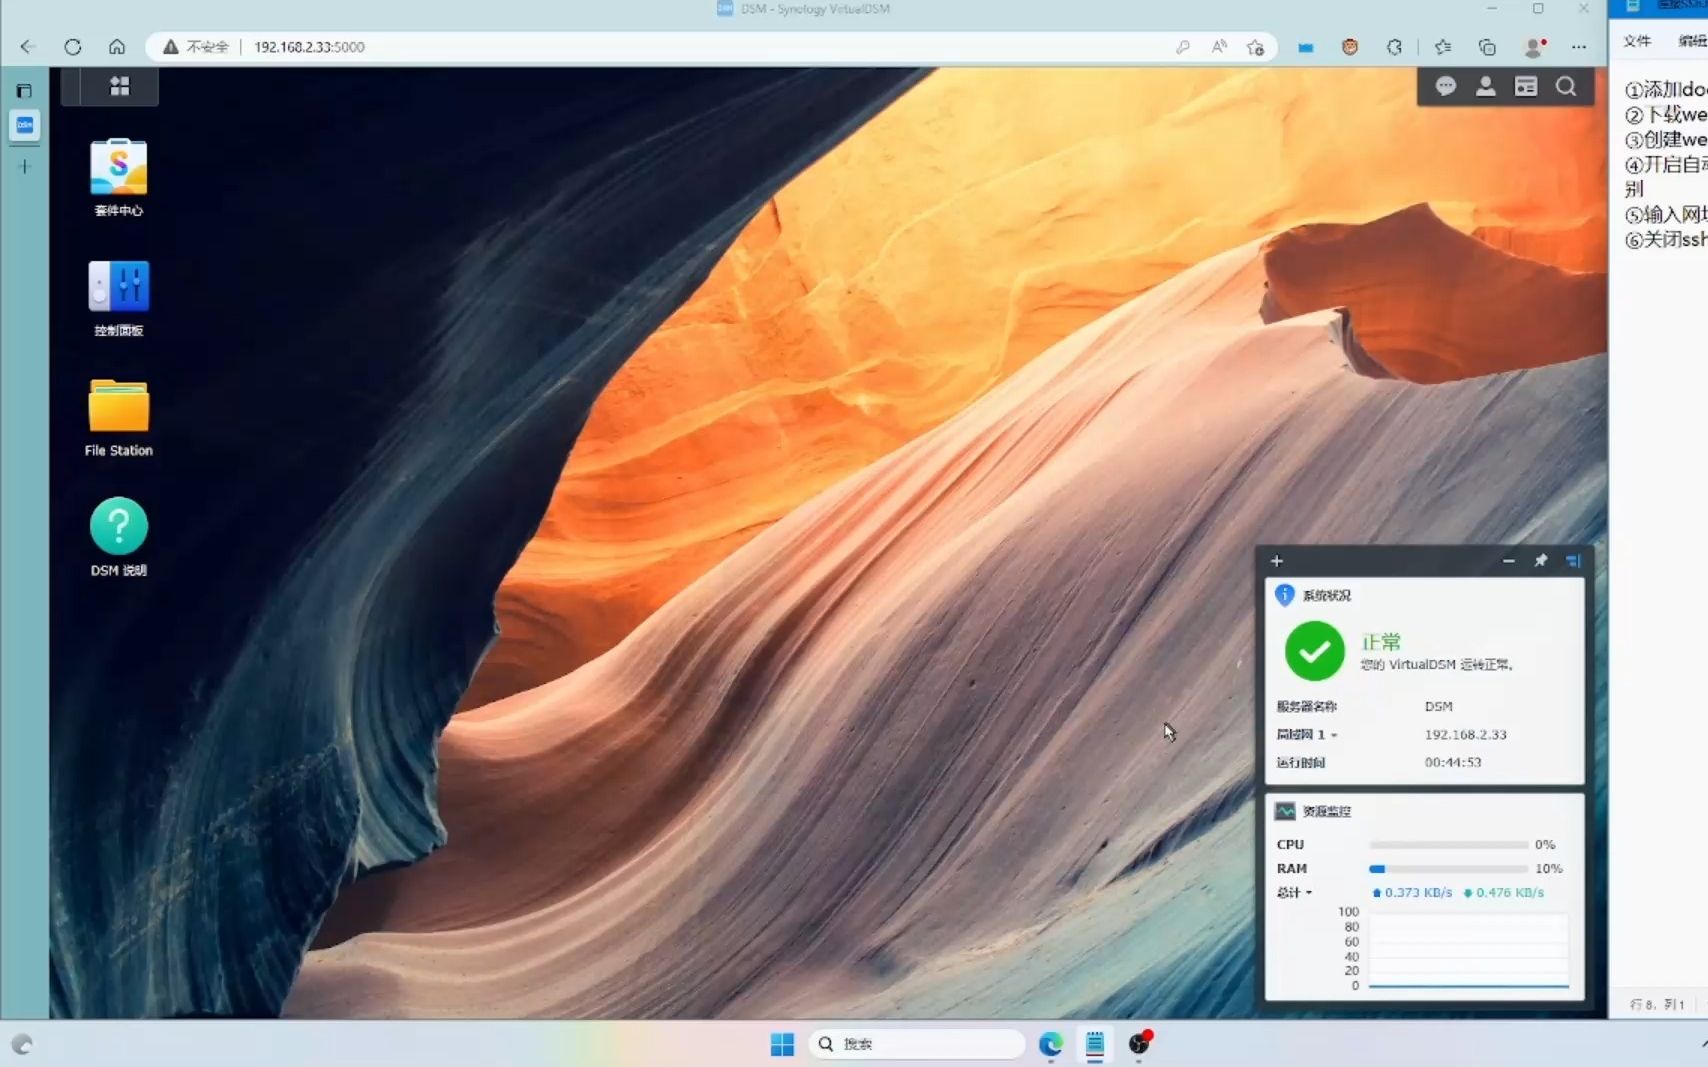1708x1067 pixels.
Task: Open the System Health info icon
Action: 1285,595
